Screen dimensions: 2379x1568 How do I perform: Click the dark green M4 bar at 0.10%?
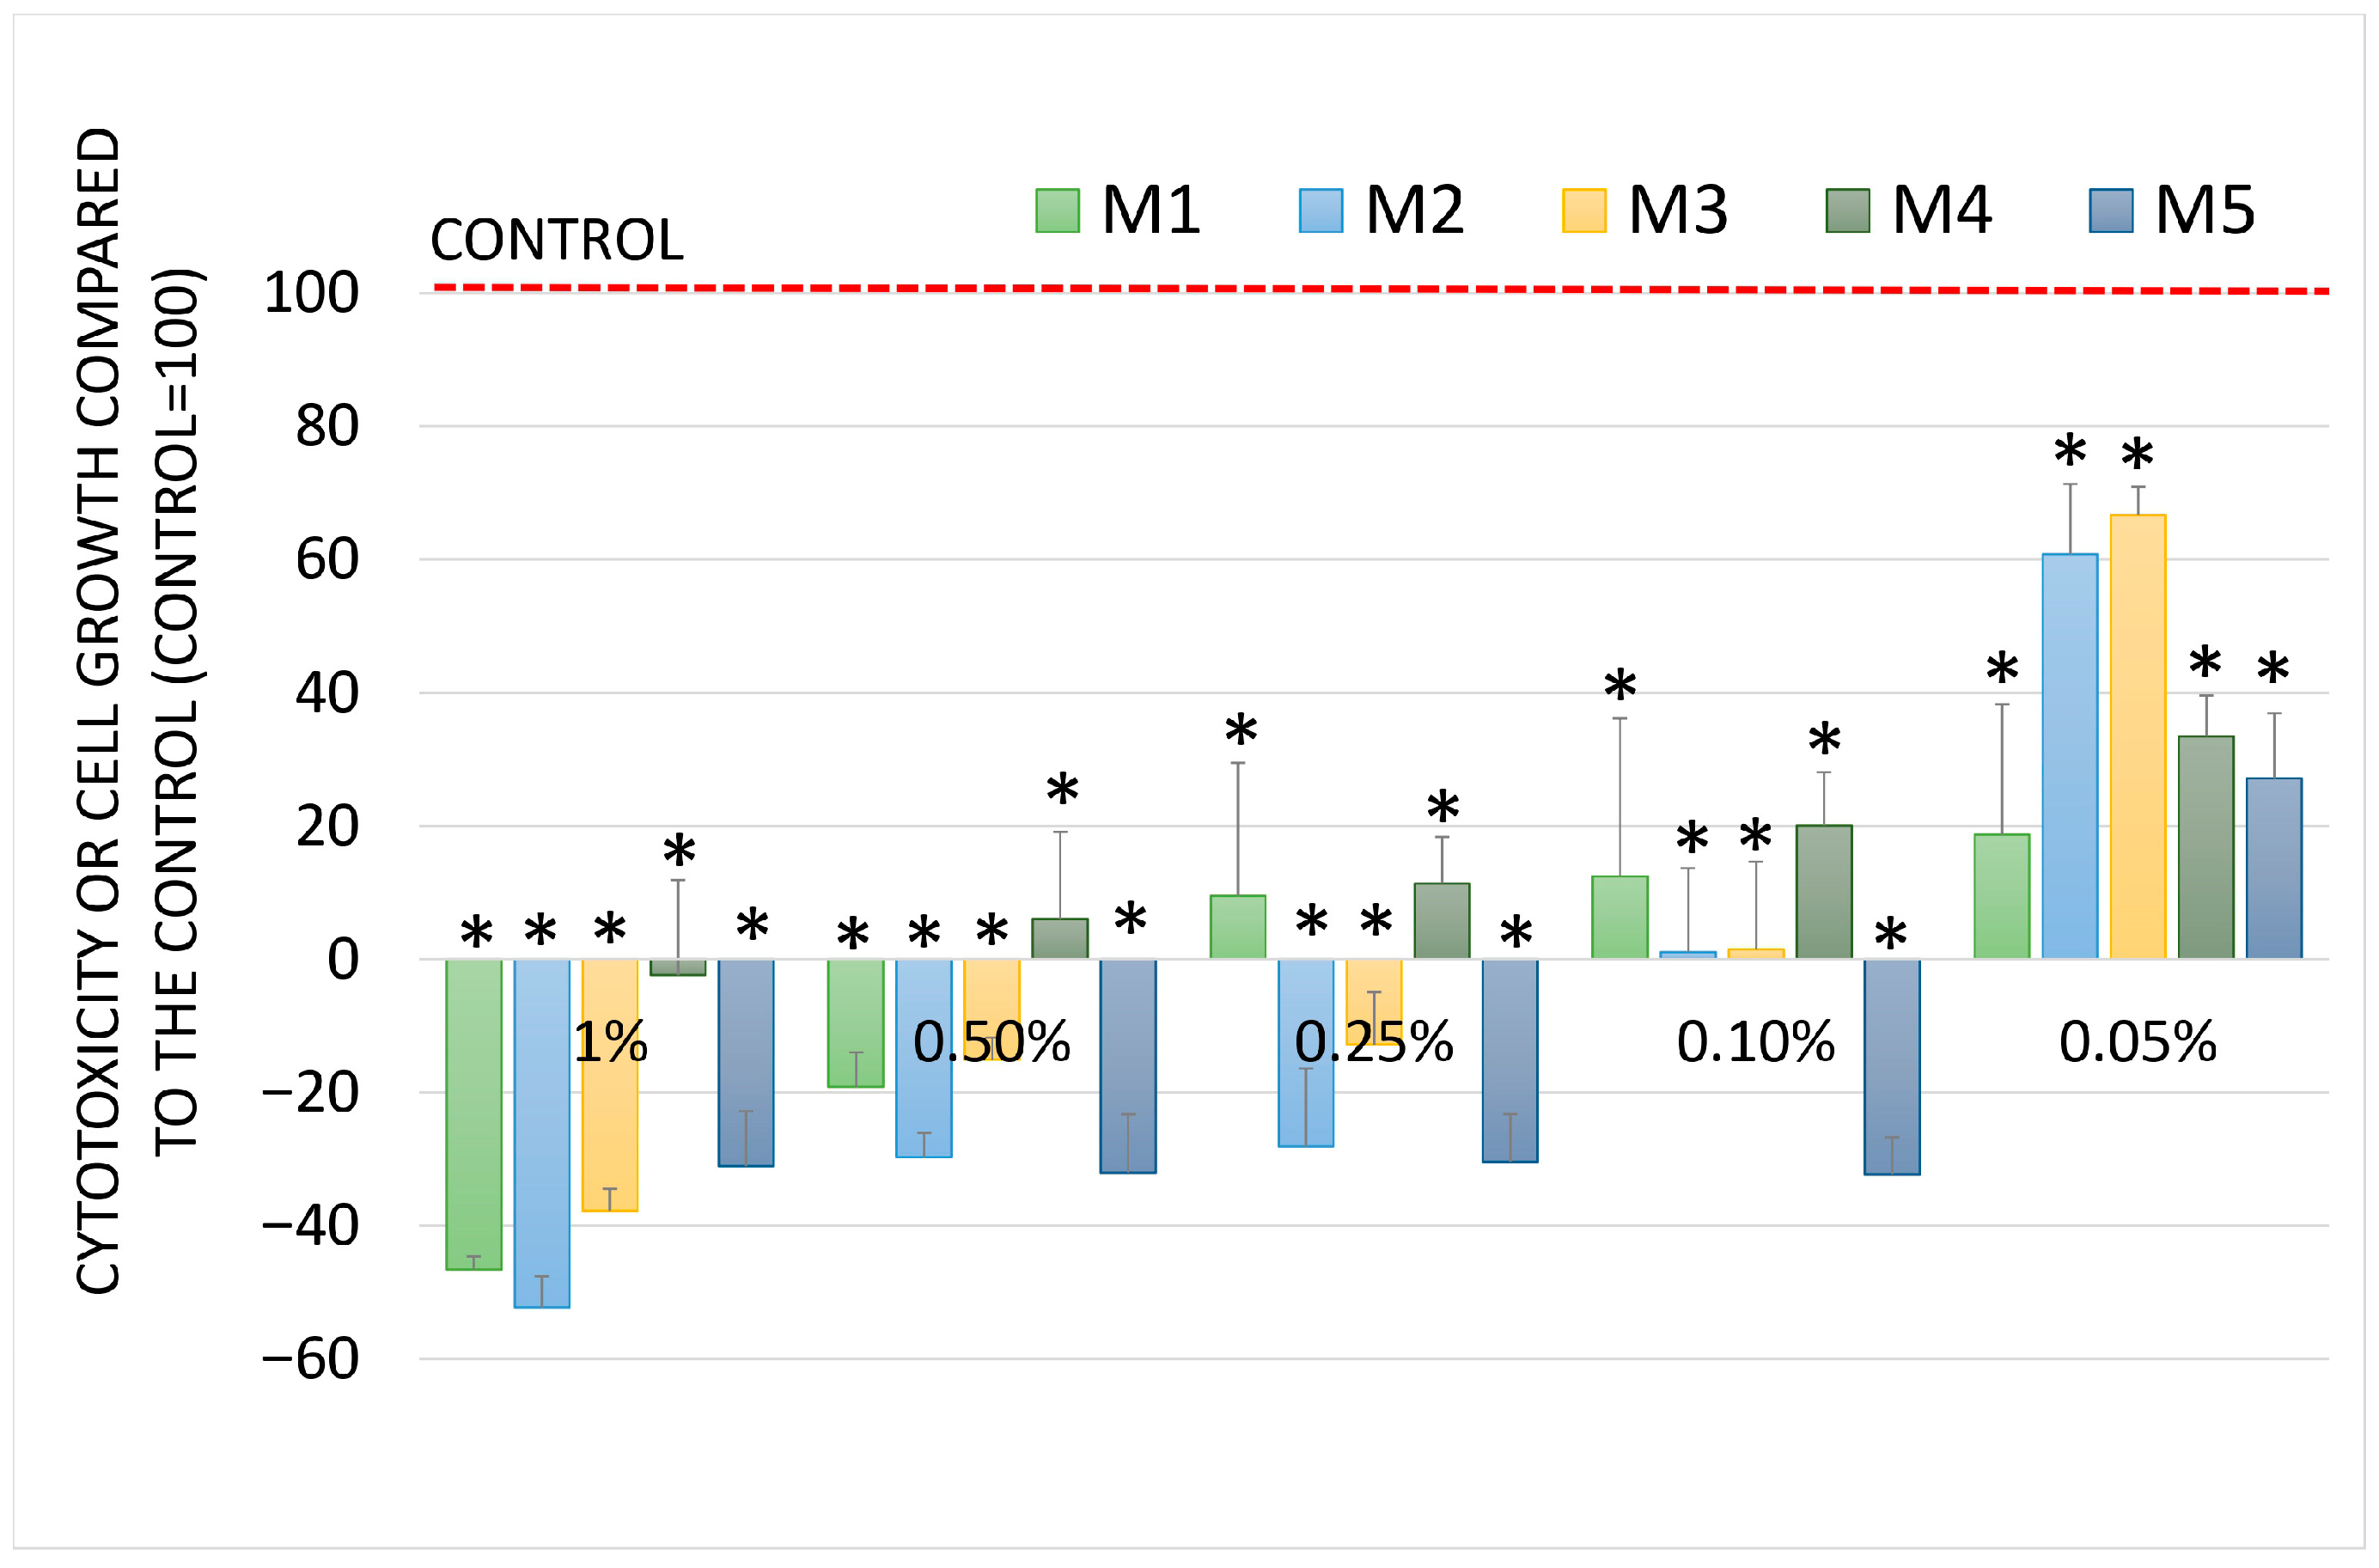coord(1823,892)
